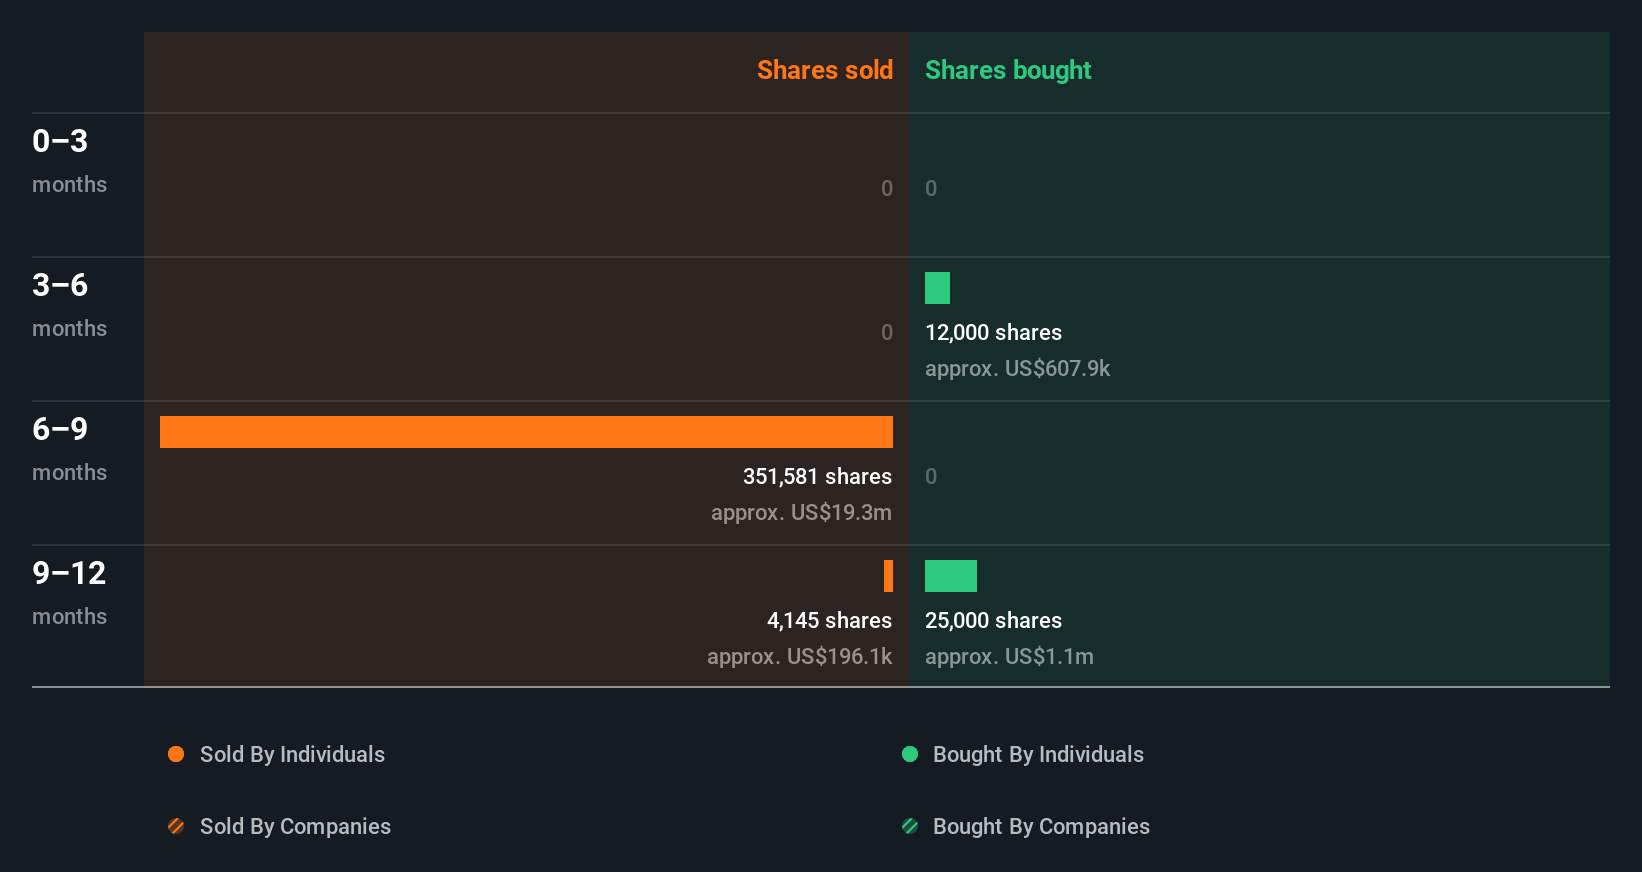Click the zero sold value in 0–3 months row
This screenshot has height=872, width=1642.
tap(887, 189)
